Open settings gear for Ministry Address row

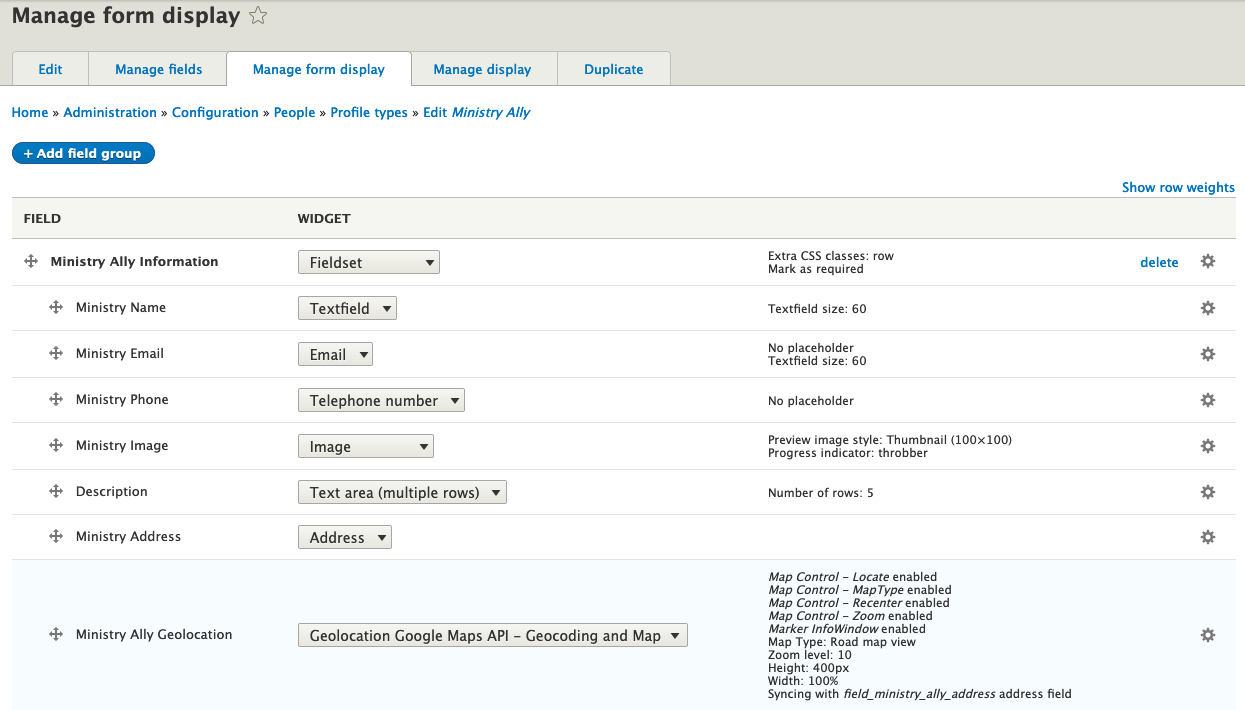coord(1208,537)
